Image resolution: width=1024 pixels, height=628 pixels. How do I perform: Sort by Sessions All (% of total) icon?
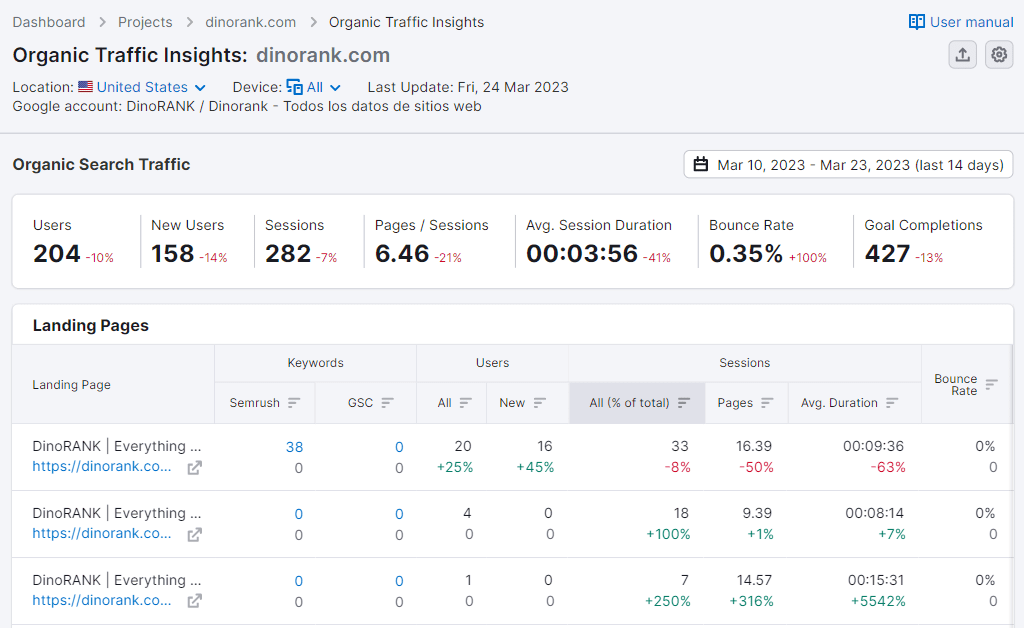[684, 403]
